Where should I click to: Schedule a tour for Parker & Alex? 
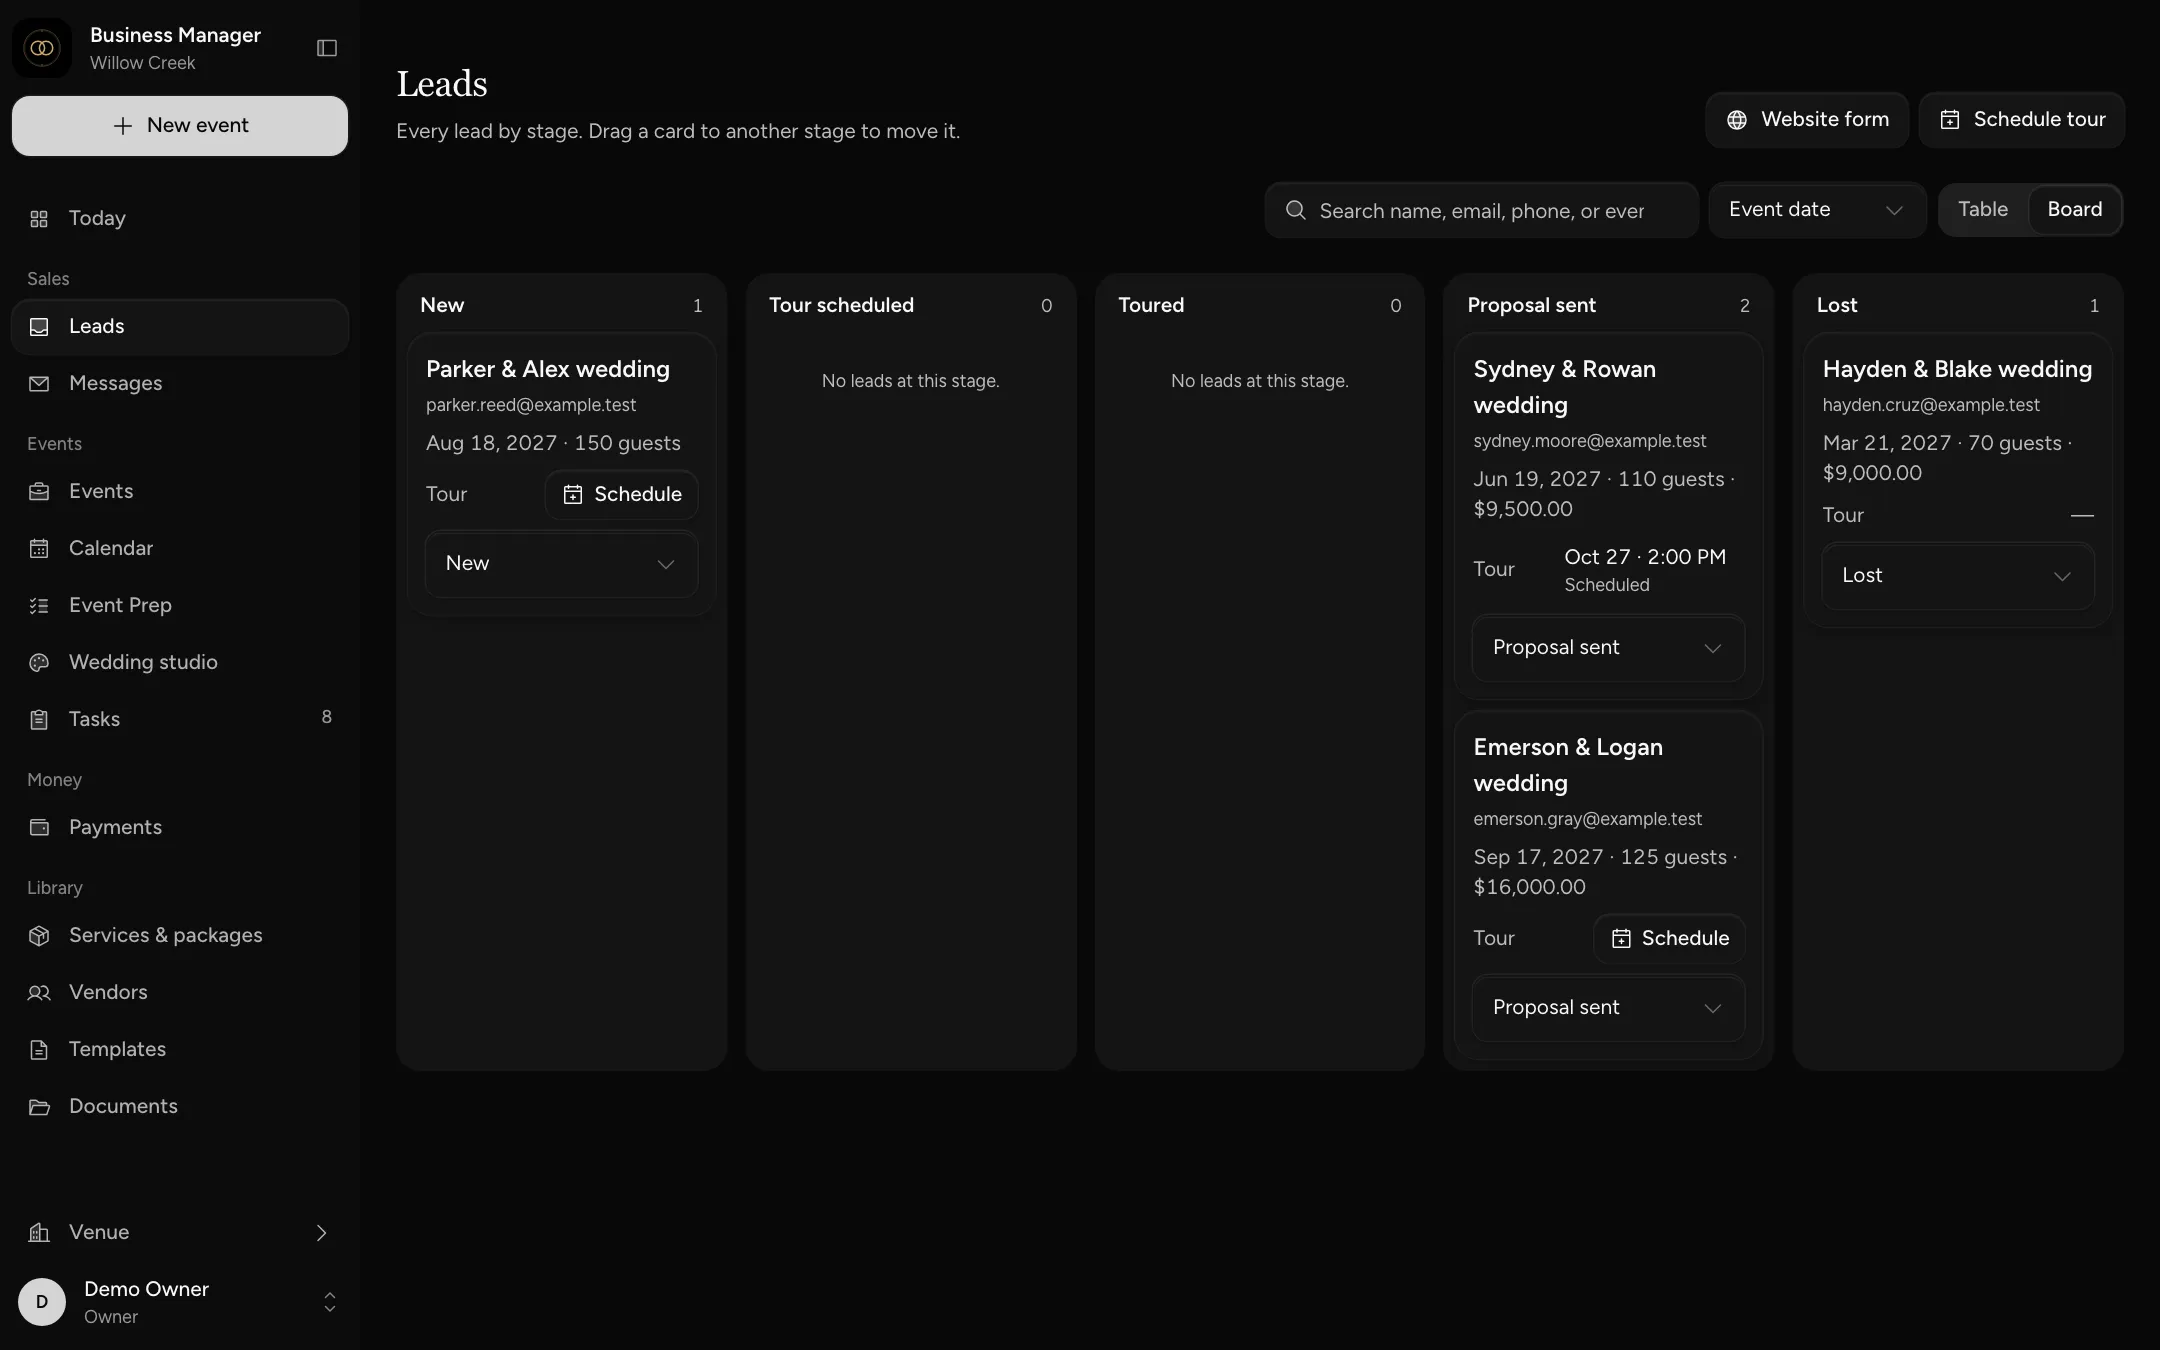pyautogui.click(x=622, y=495)
